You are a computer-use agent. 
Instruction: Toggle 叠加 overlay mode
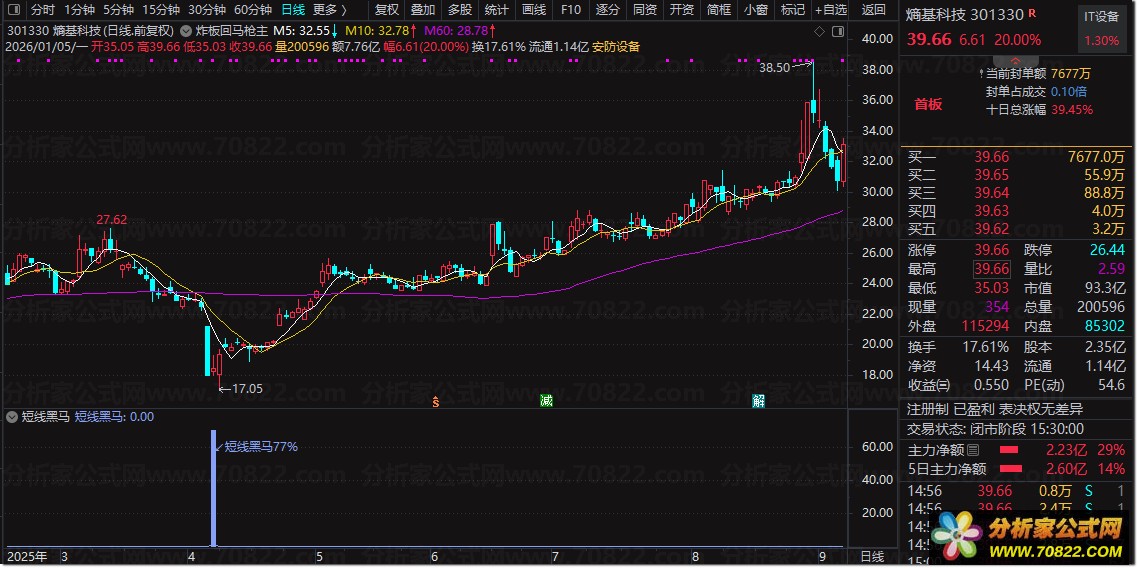423,10
